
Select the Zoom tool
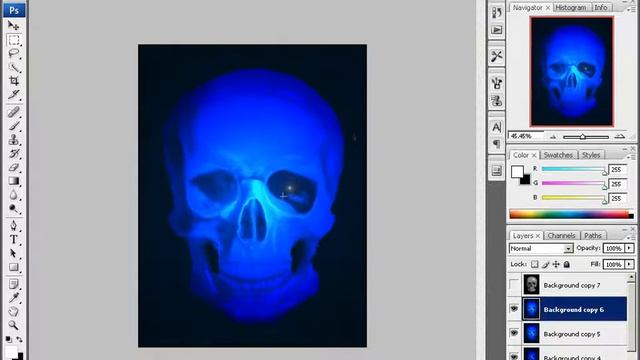pyautogui.click(x=13, y=326)
